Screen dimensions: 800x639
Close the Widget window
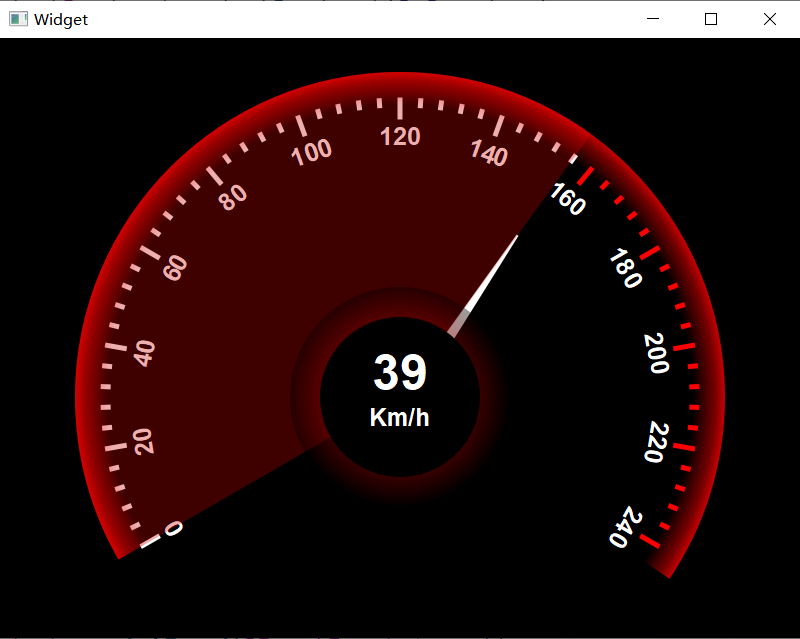(x=769, y=19)
